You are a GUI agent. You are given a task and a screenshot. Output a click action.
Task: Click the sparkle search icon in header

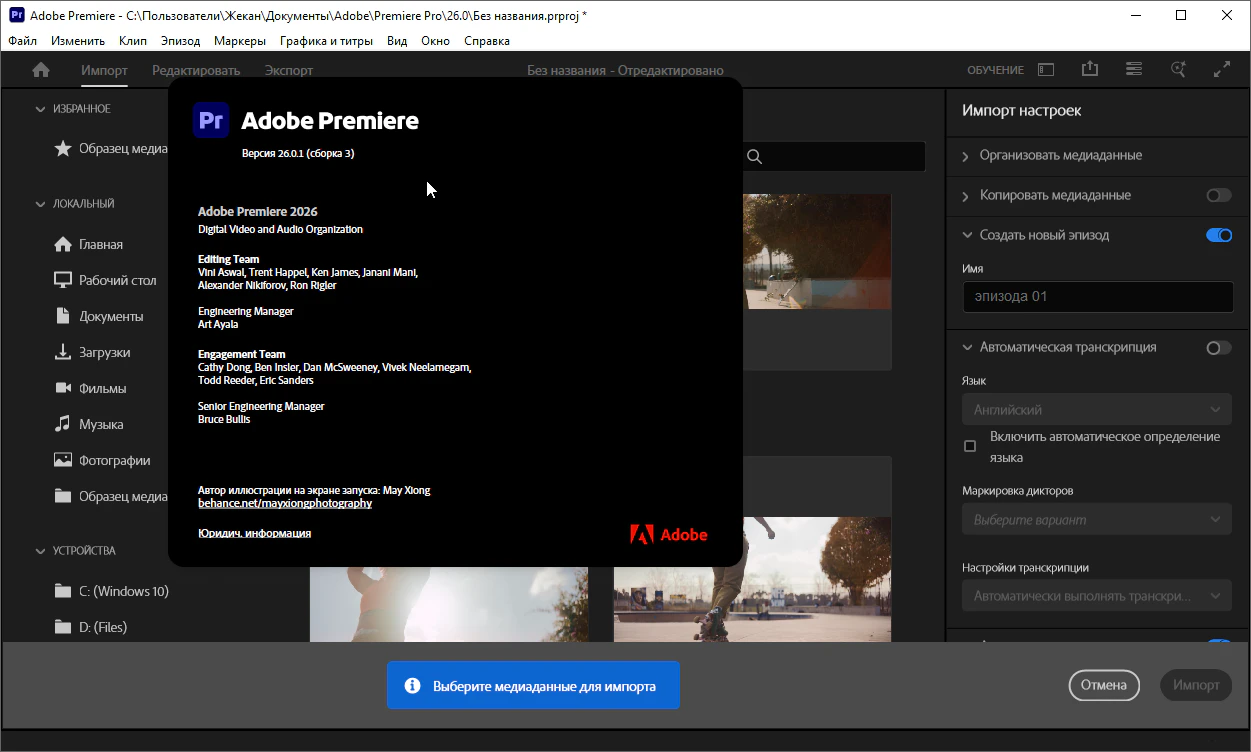click(1178, 69)
